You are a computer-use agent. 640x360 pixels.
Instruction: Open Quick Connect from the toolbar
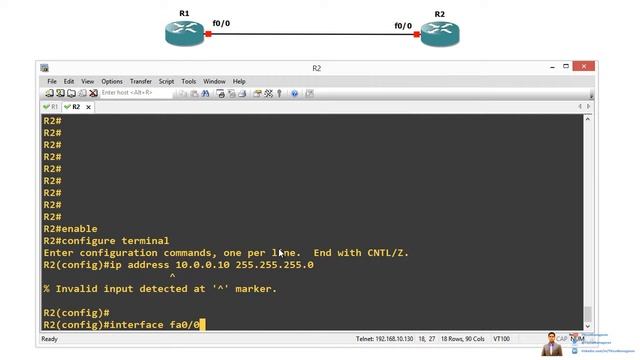[60, 93]
